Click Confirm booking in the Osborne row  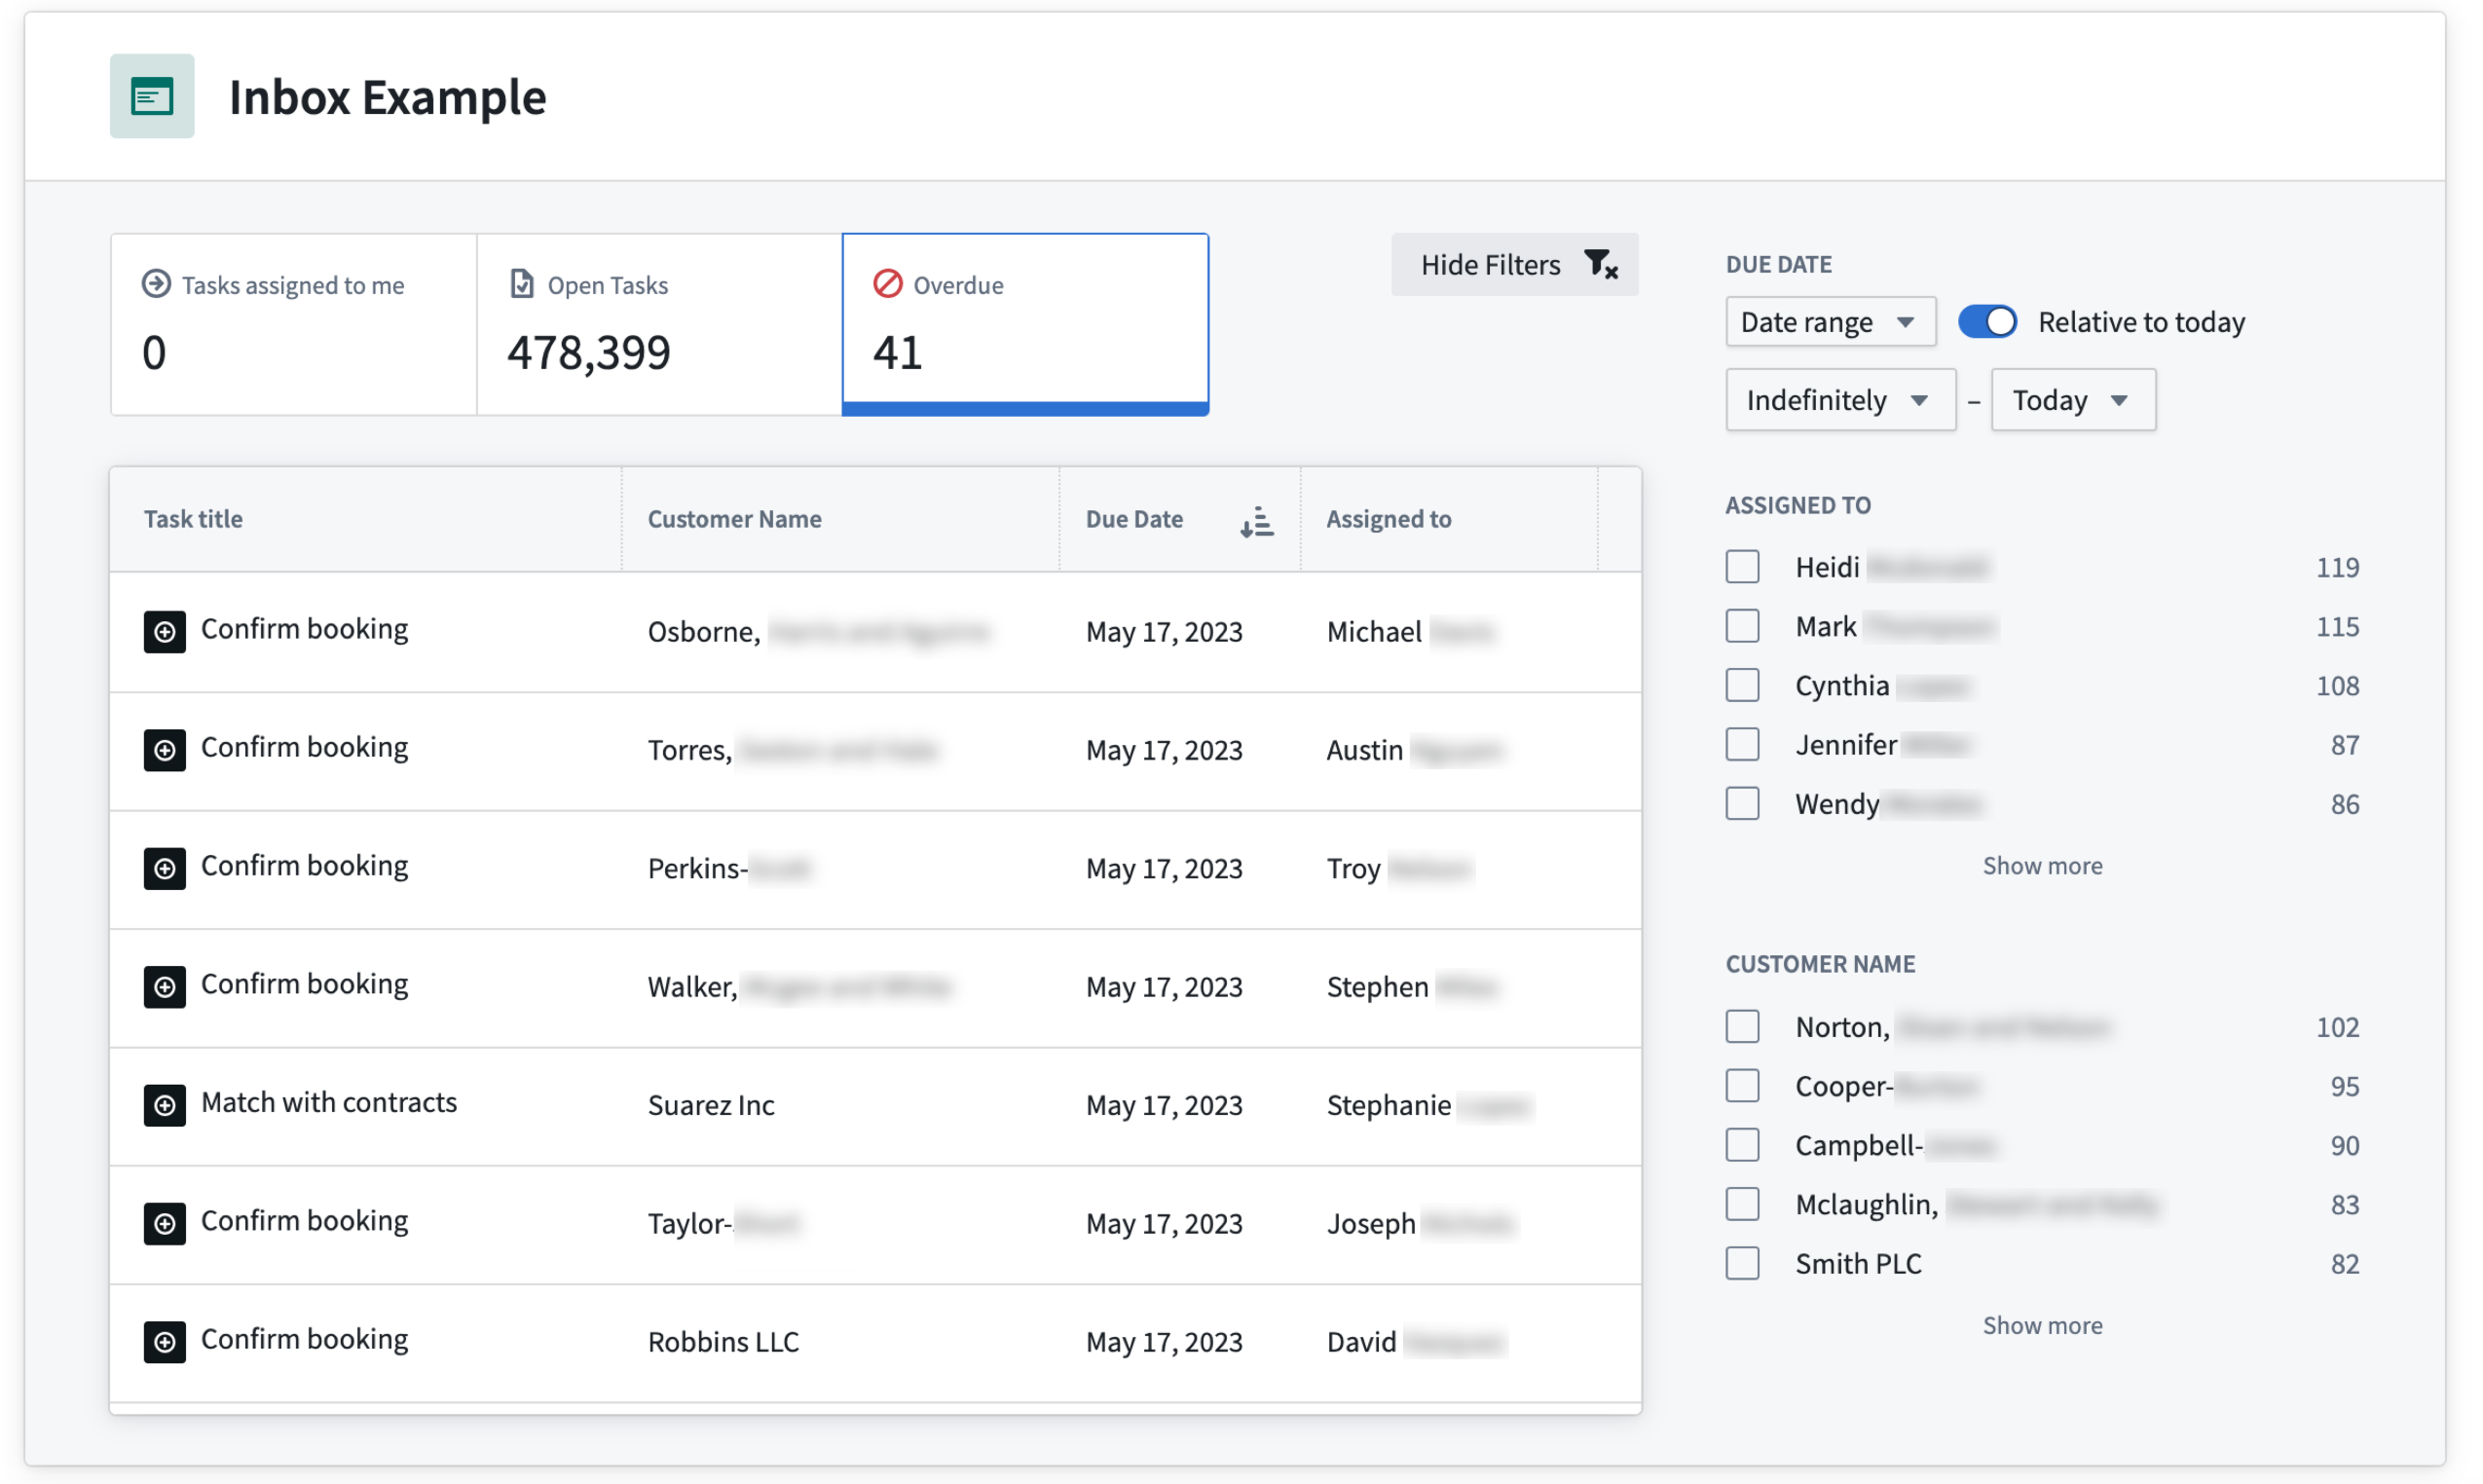click(x=305, y=629)
